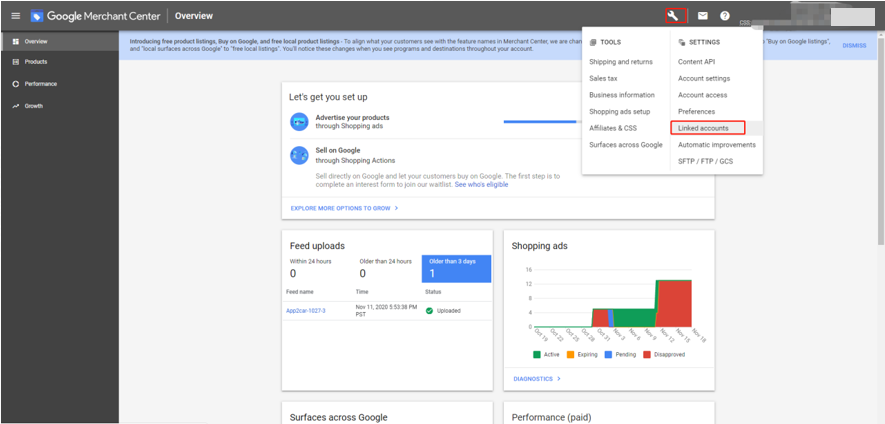Viewport: 885px width, 424px height.
Task: Click the Surfaces across Google card title
Action: coord(339,417)
